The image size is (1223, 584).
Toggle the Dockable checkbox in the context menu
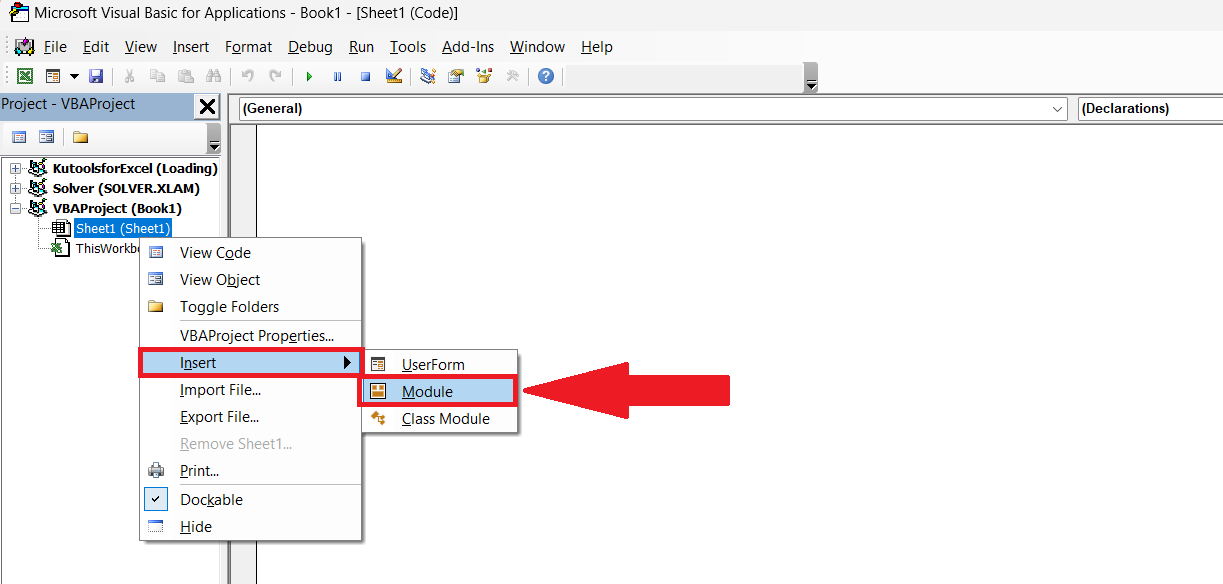point(156,499)
